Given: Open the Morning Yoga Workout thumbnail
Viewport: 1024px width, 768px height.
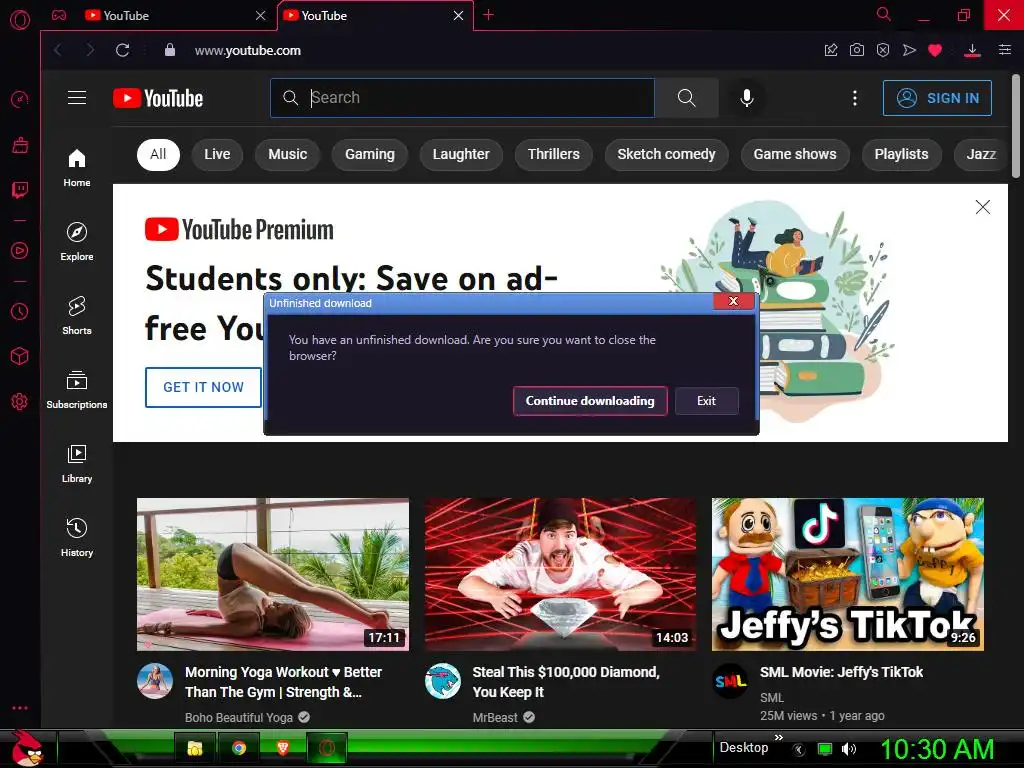Looking at the screenshot, I should 273,575.
